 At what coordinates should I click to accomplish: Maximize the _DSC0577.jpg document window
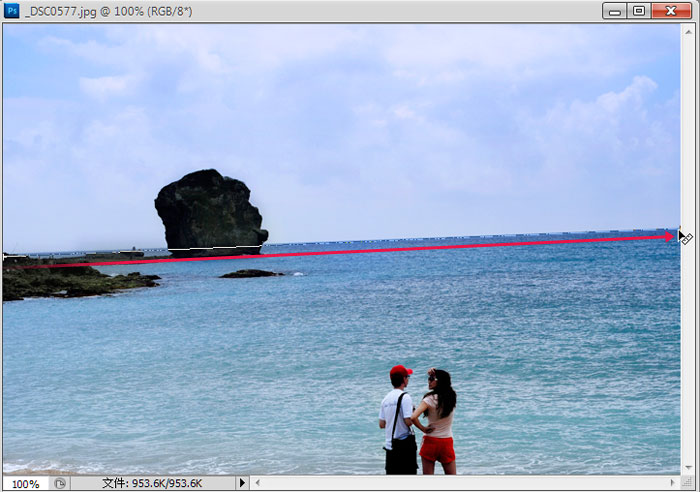(x=639, y=11)
